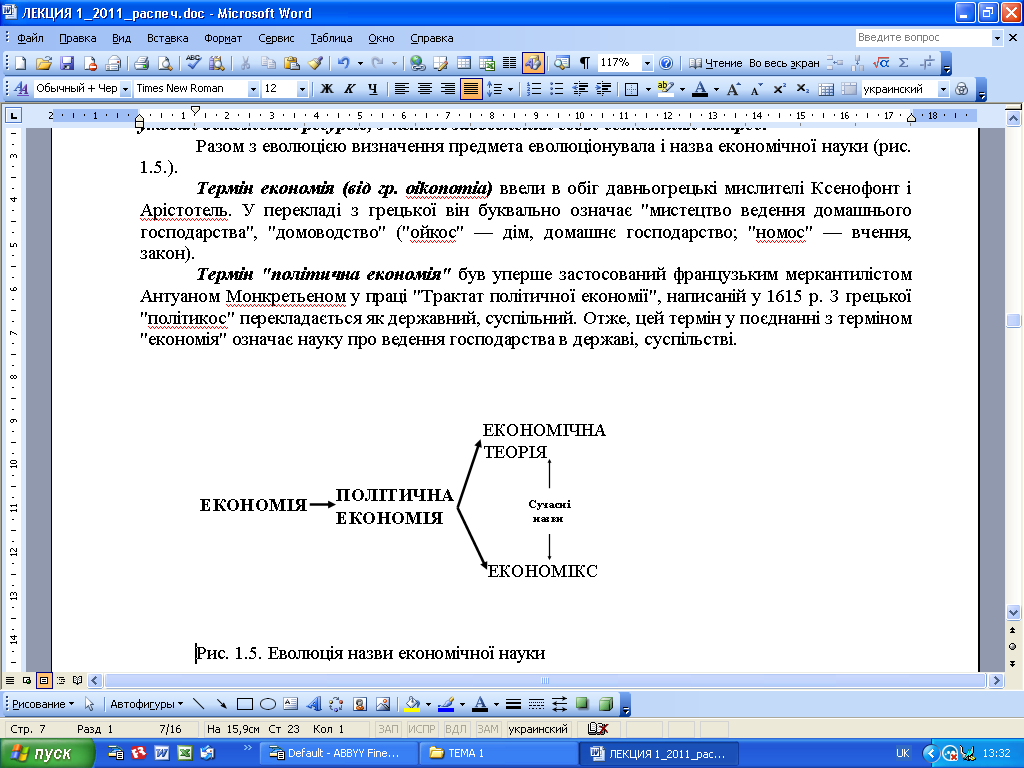Increase font size with Grow Font
Viewport: 1024px width, 768px height.
pos(734,89)
